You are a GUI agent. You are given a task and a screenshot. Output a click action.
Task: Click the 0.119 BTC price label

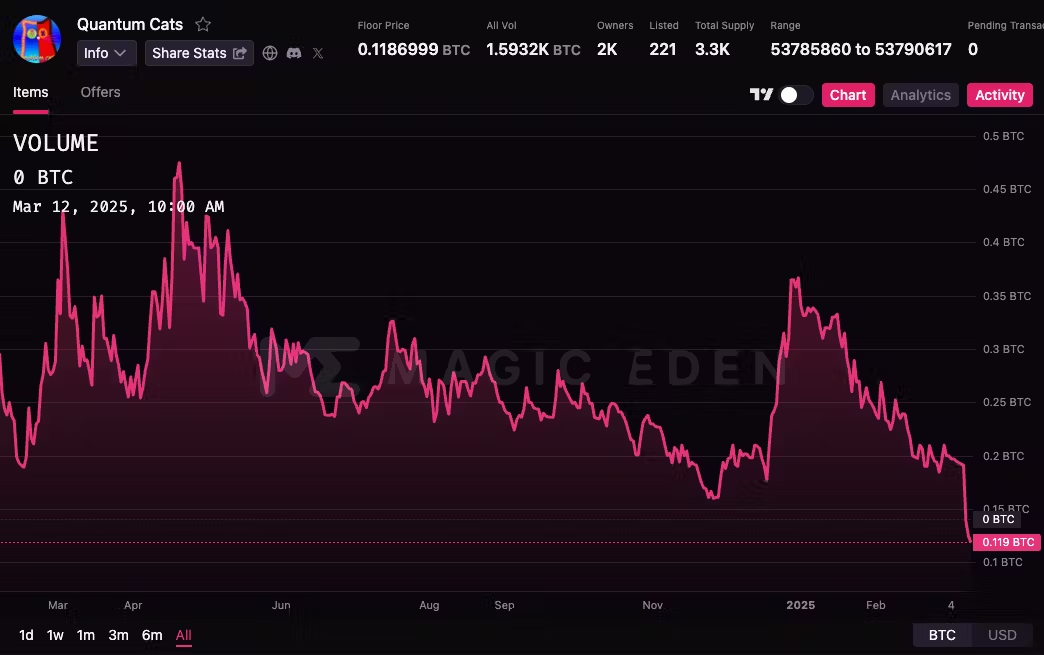tap(1007, 543)
